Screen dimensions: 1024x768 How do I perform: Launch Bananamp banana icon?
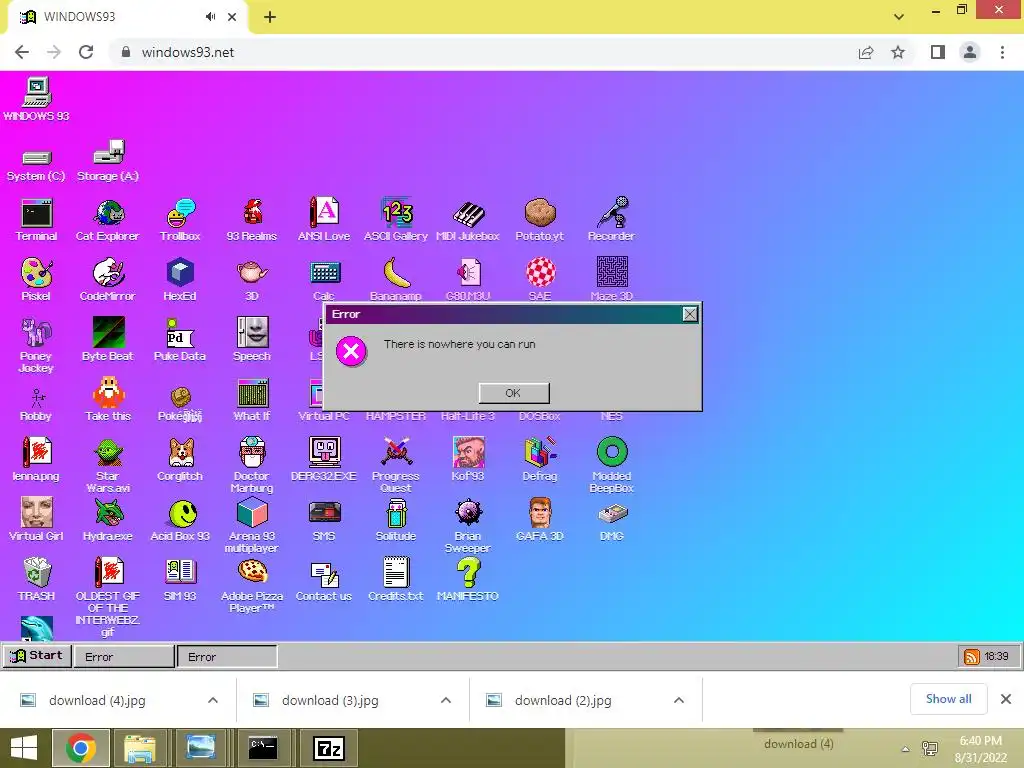[x=396, y=280]
